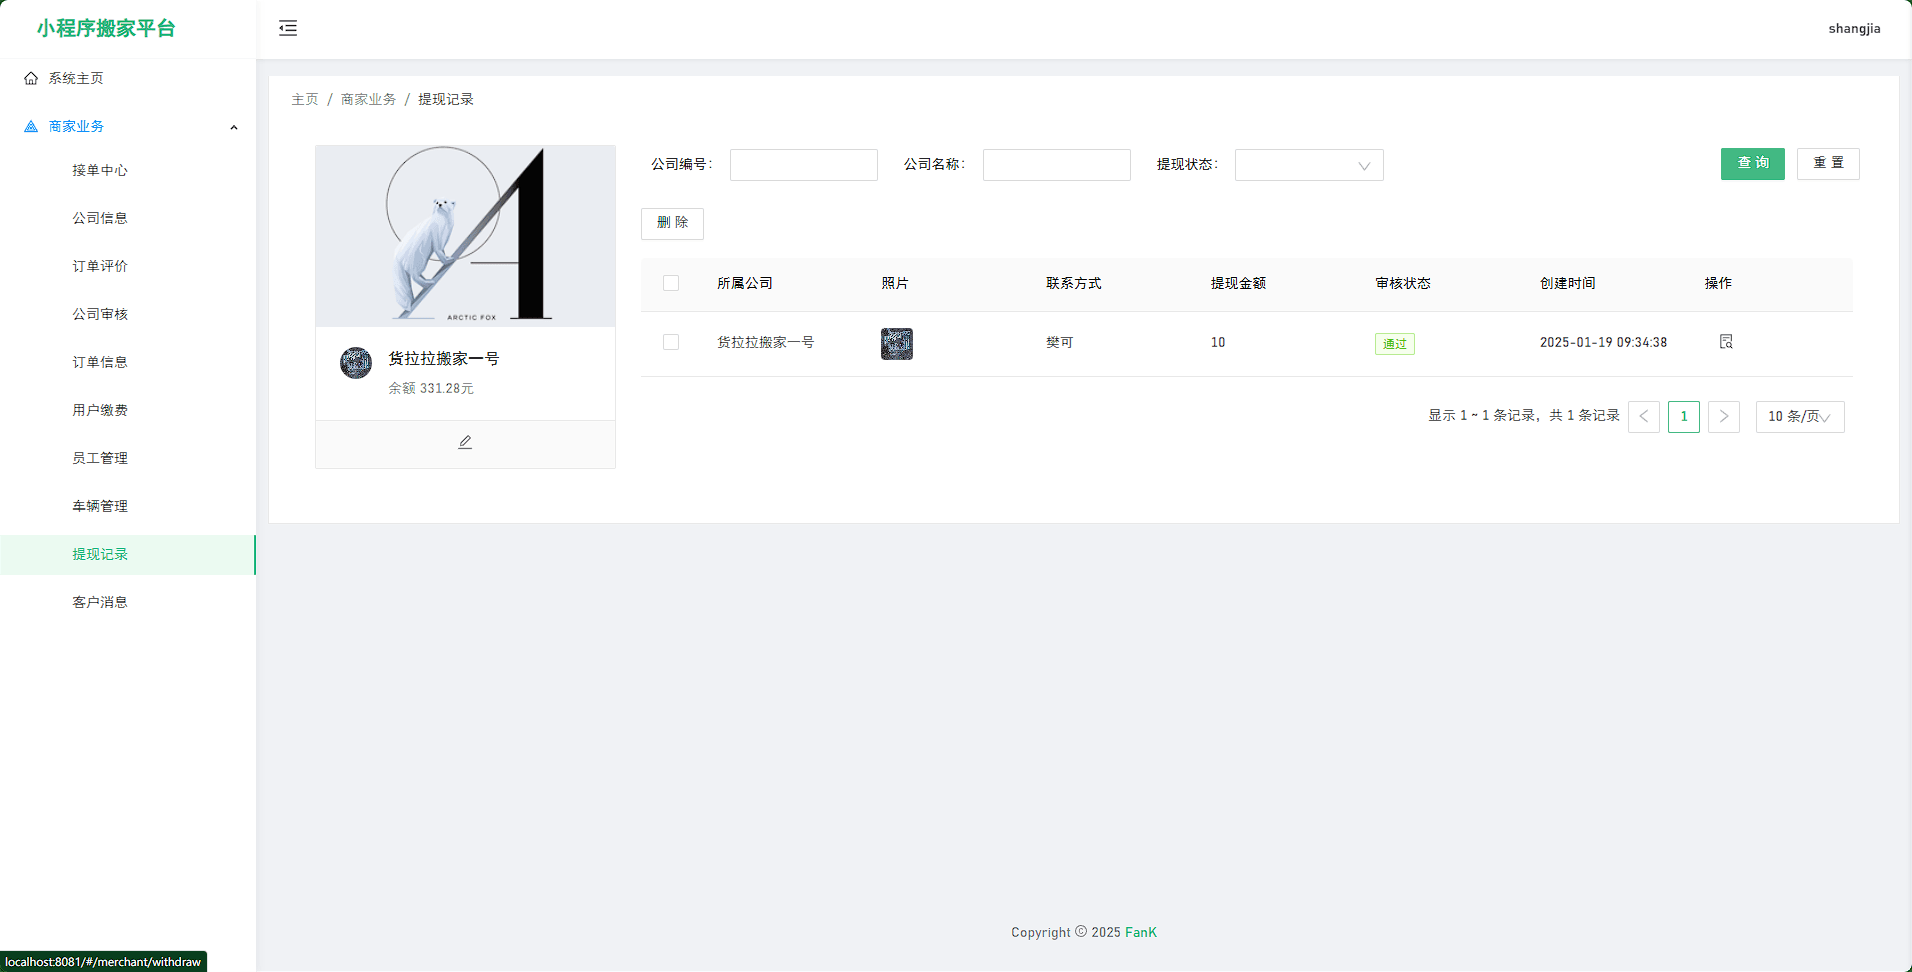
Task: Open 订单信息 menu item
Action: (x=128, y=362)
